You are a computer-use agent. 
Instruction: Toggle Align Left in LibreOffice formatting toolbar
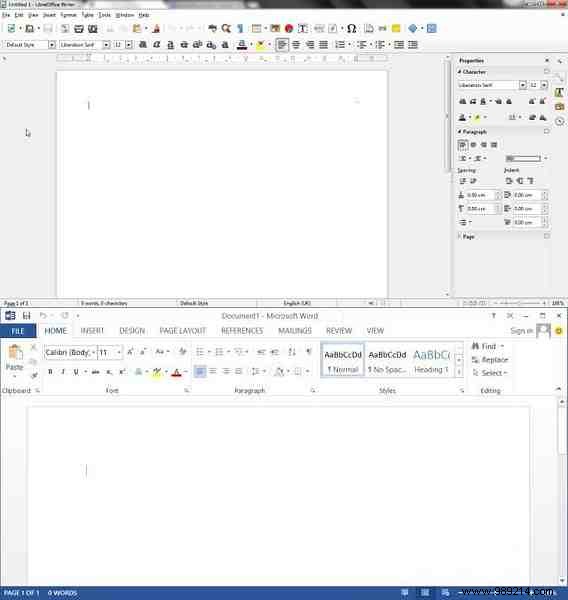coord(282,45)
